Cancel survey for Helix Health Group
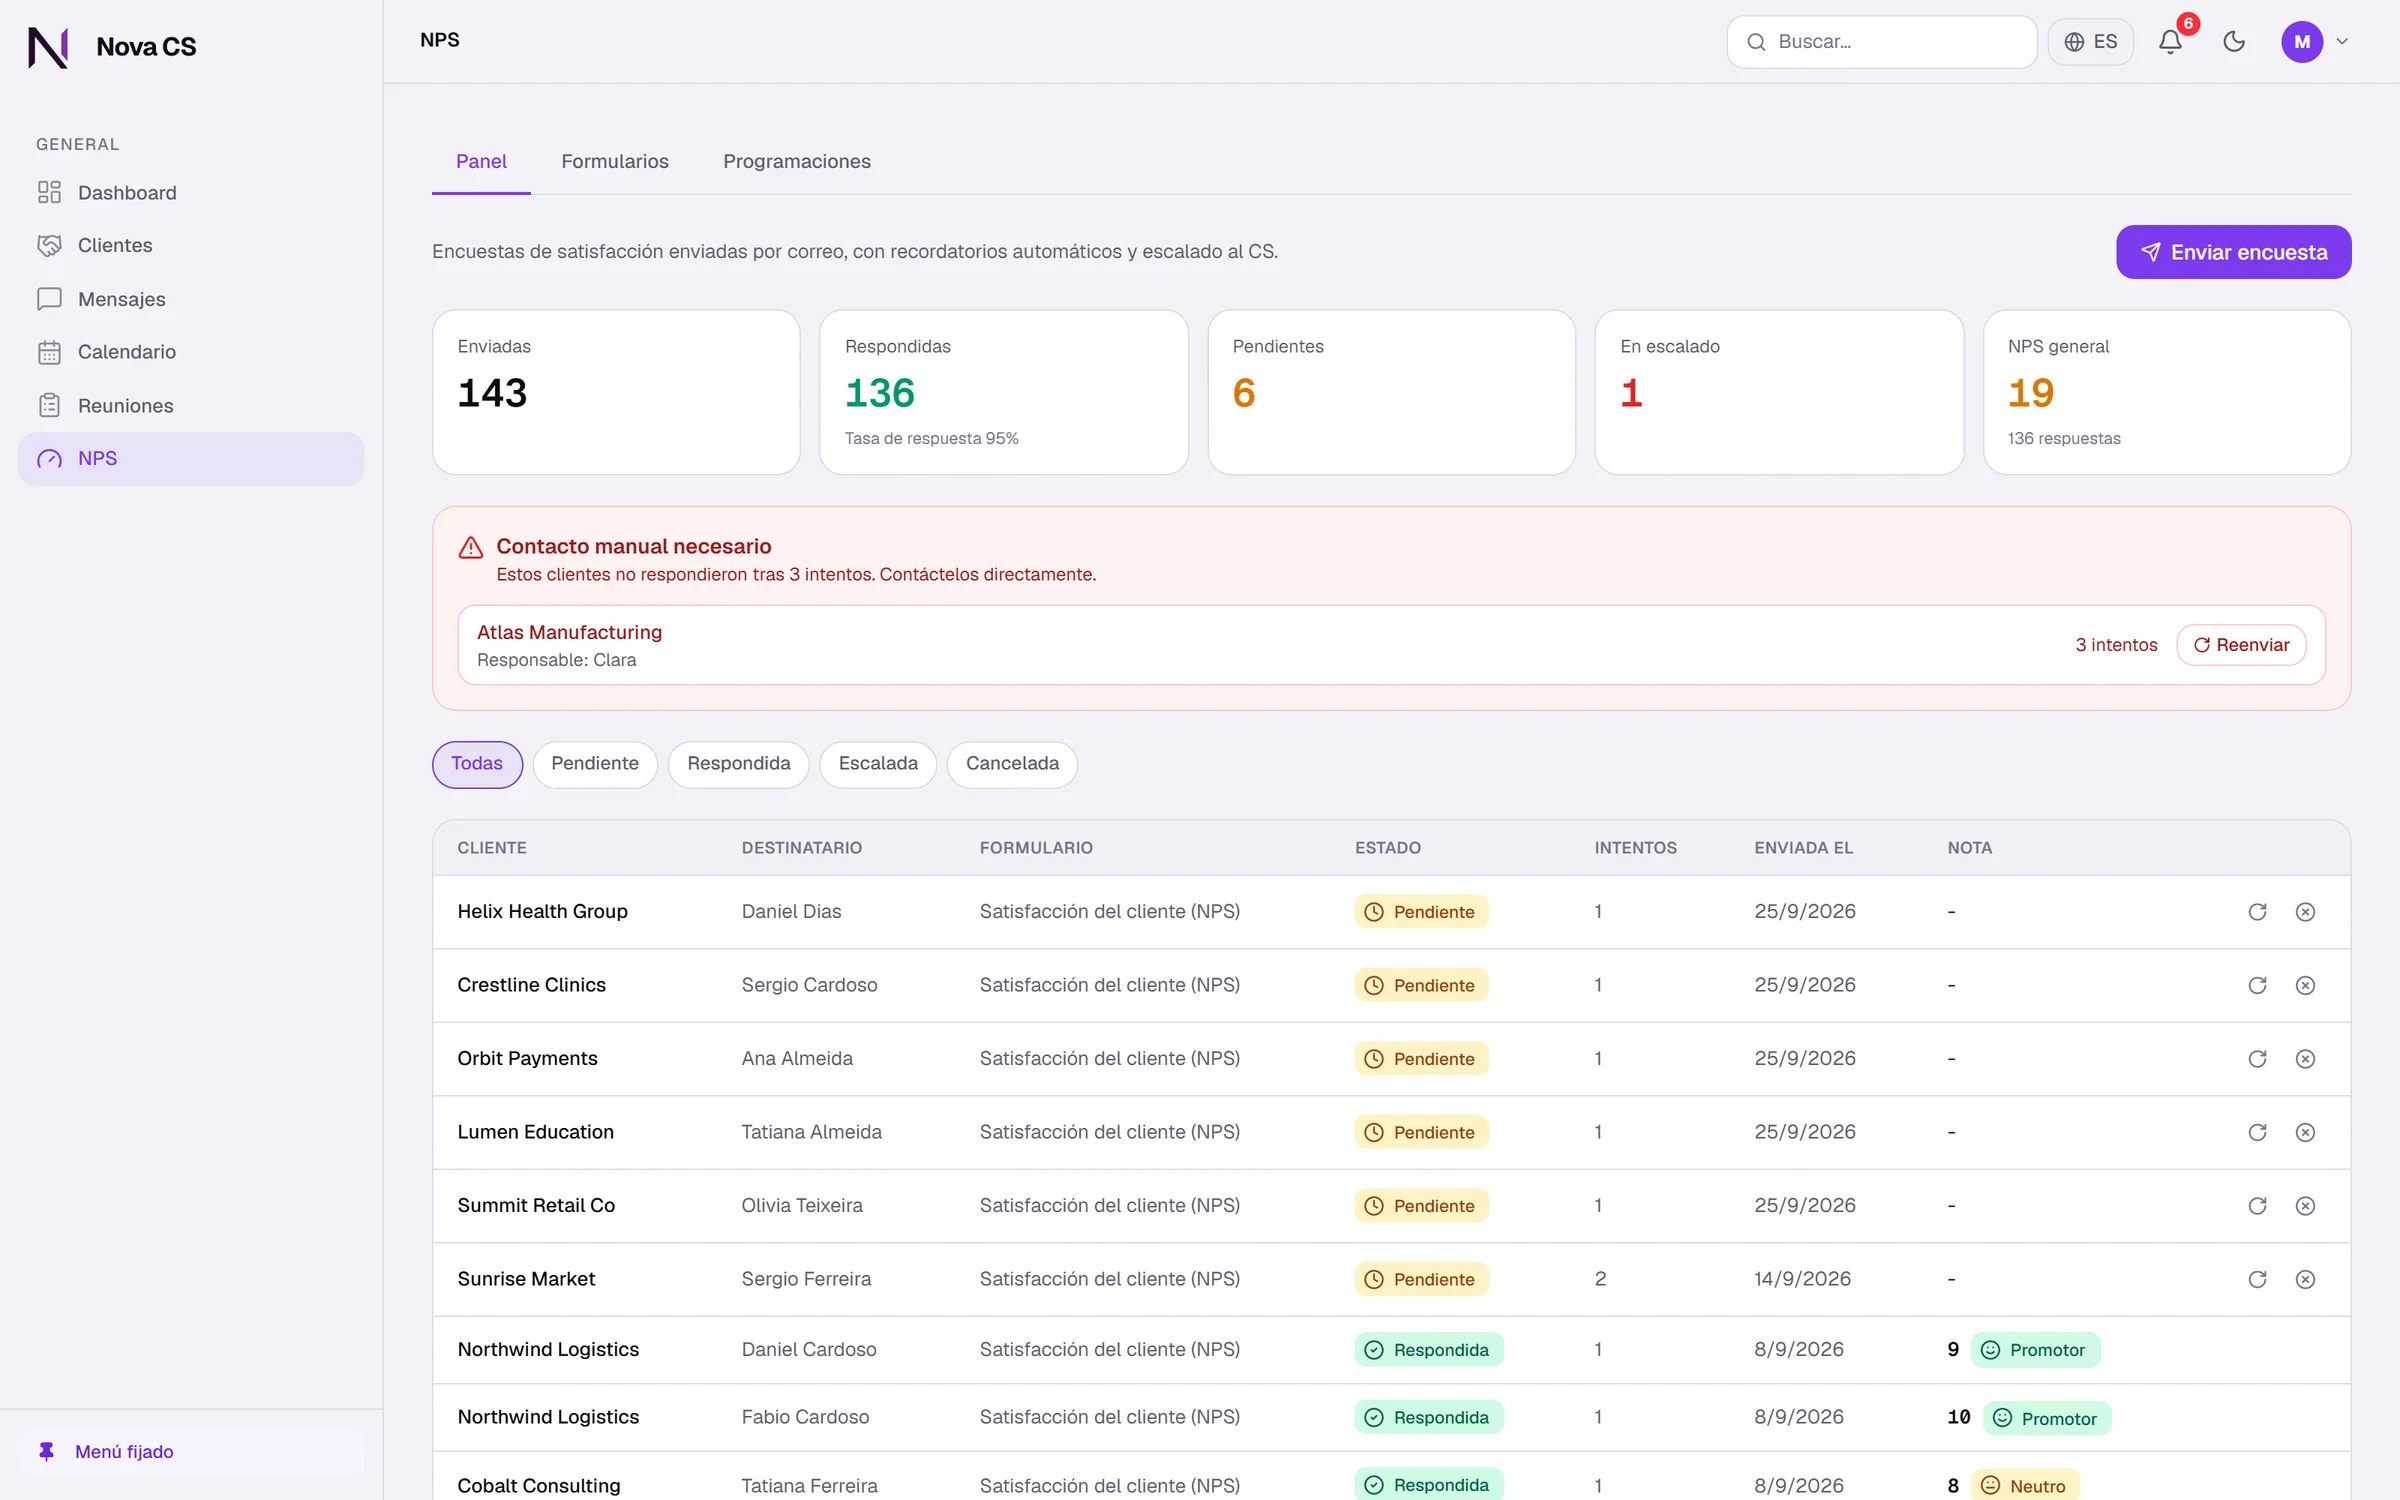Image resolution: width=2400 pixels, height=1500 pixels. [2305, 912]
